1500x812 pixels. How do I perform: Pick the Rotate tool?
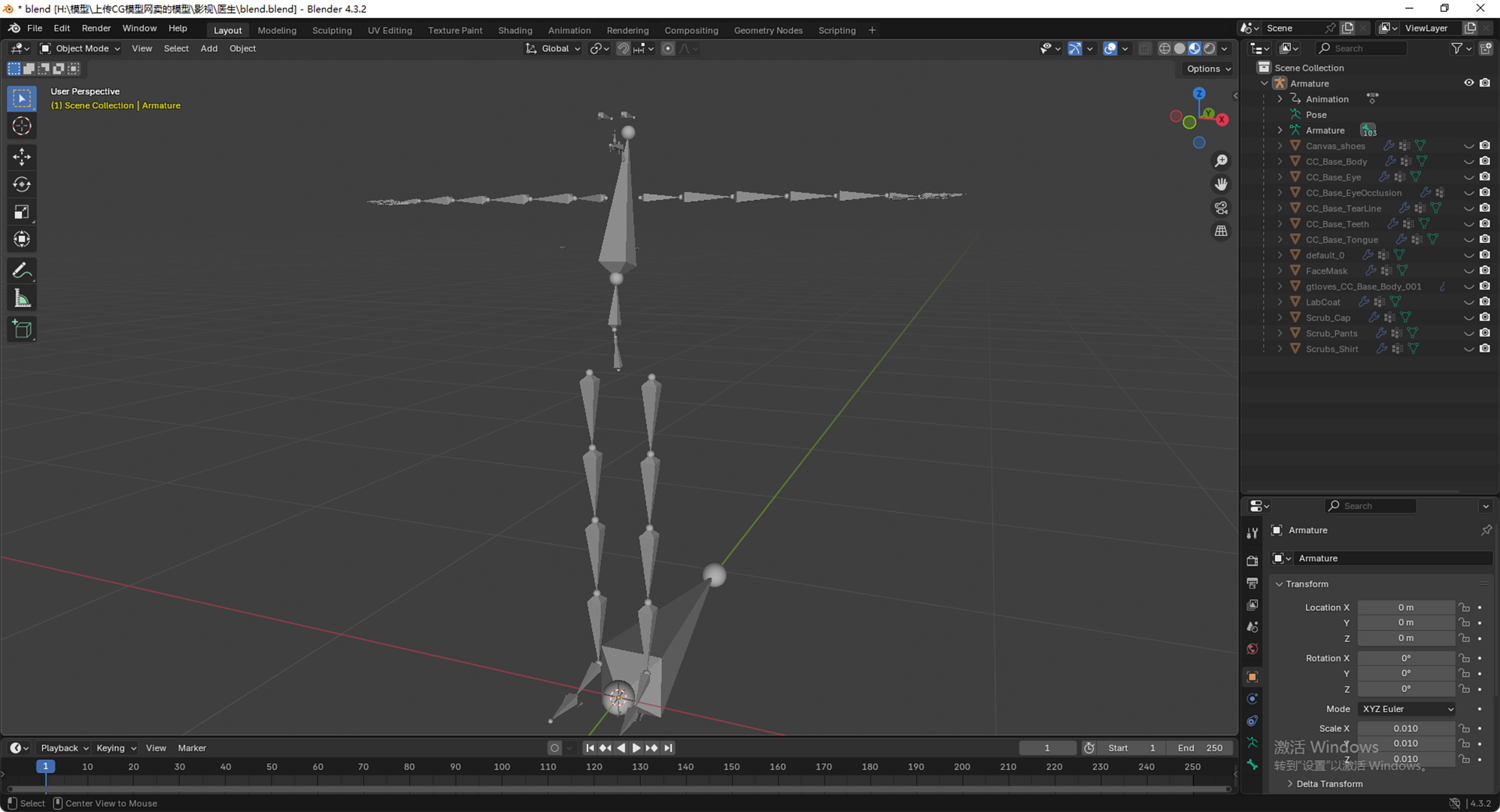point(22,184)
